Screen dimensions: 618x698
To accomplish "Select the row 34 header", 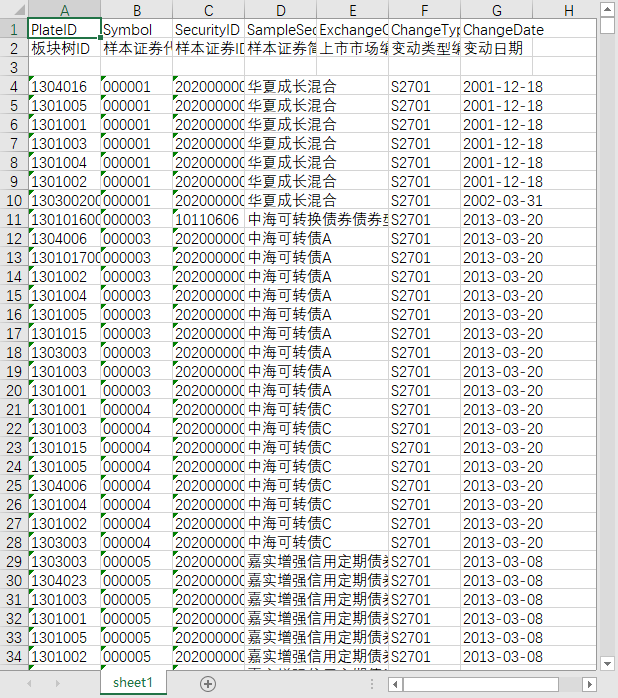I will pos(14,656).
